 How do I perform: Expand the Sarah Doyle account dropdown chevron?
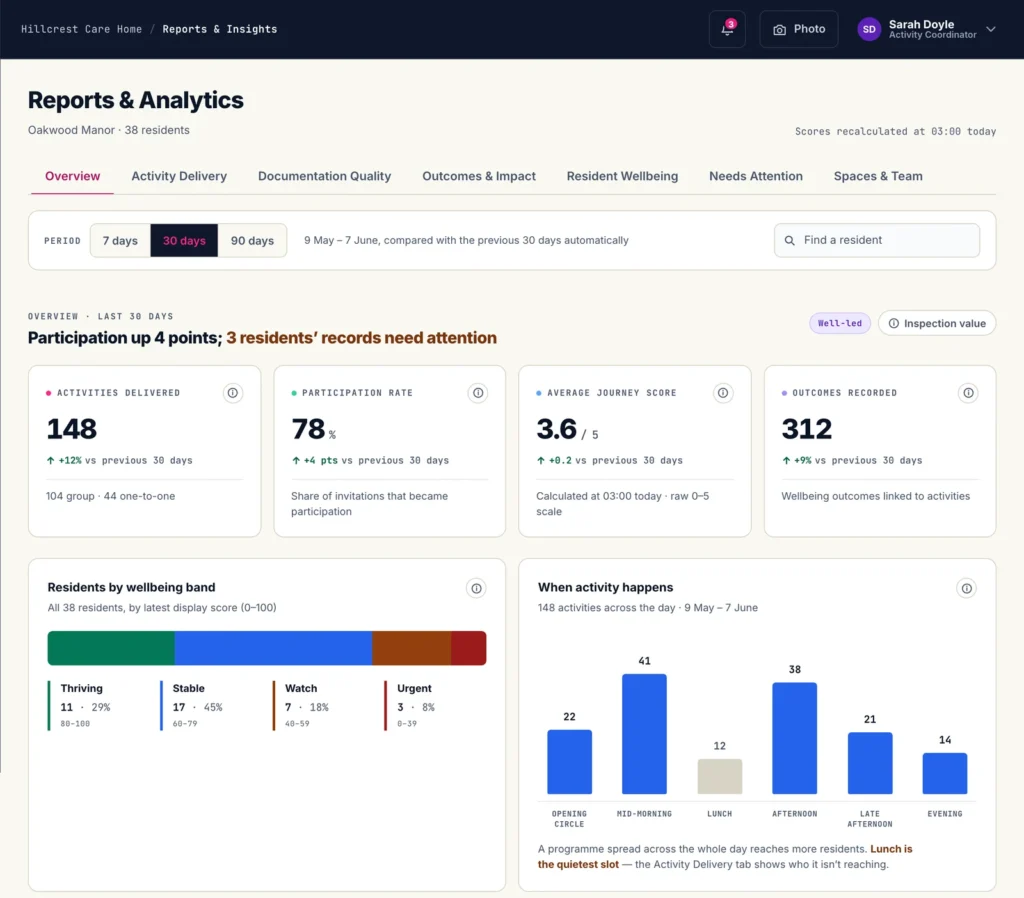pyautogui.click(x=991, y=29)
